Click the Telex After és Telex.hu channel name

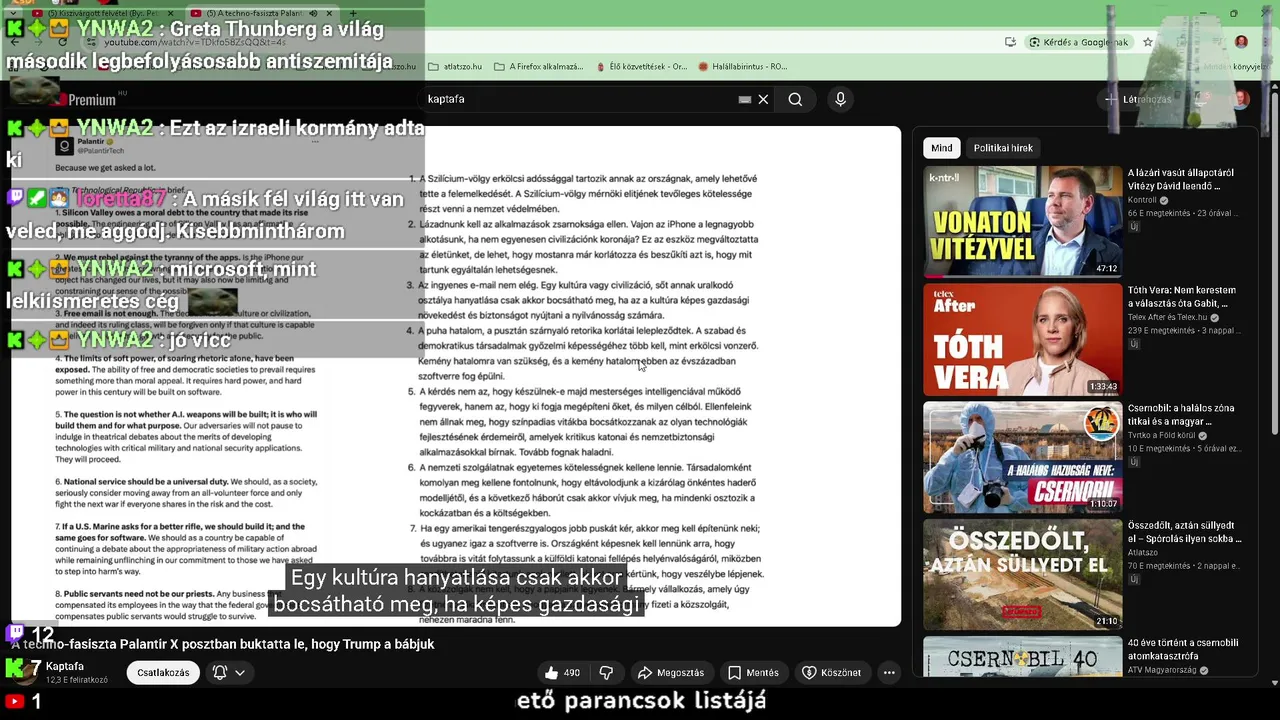[1168, 317]
